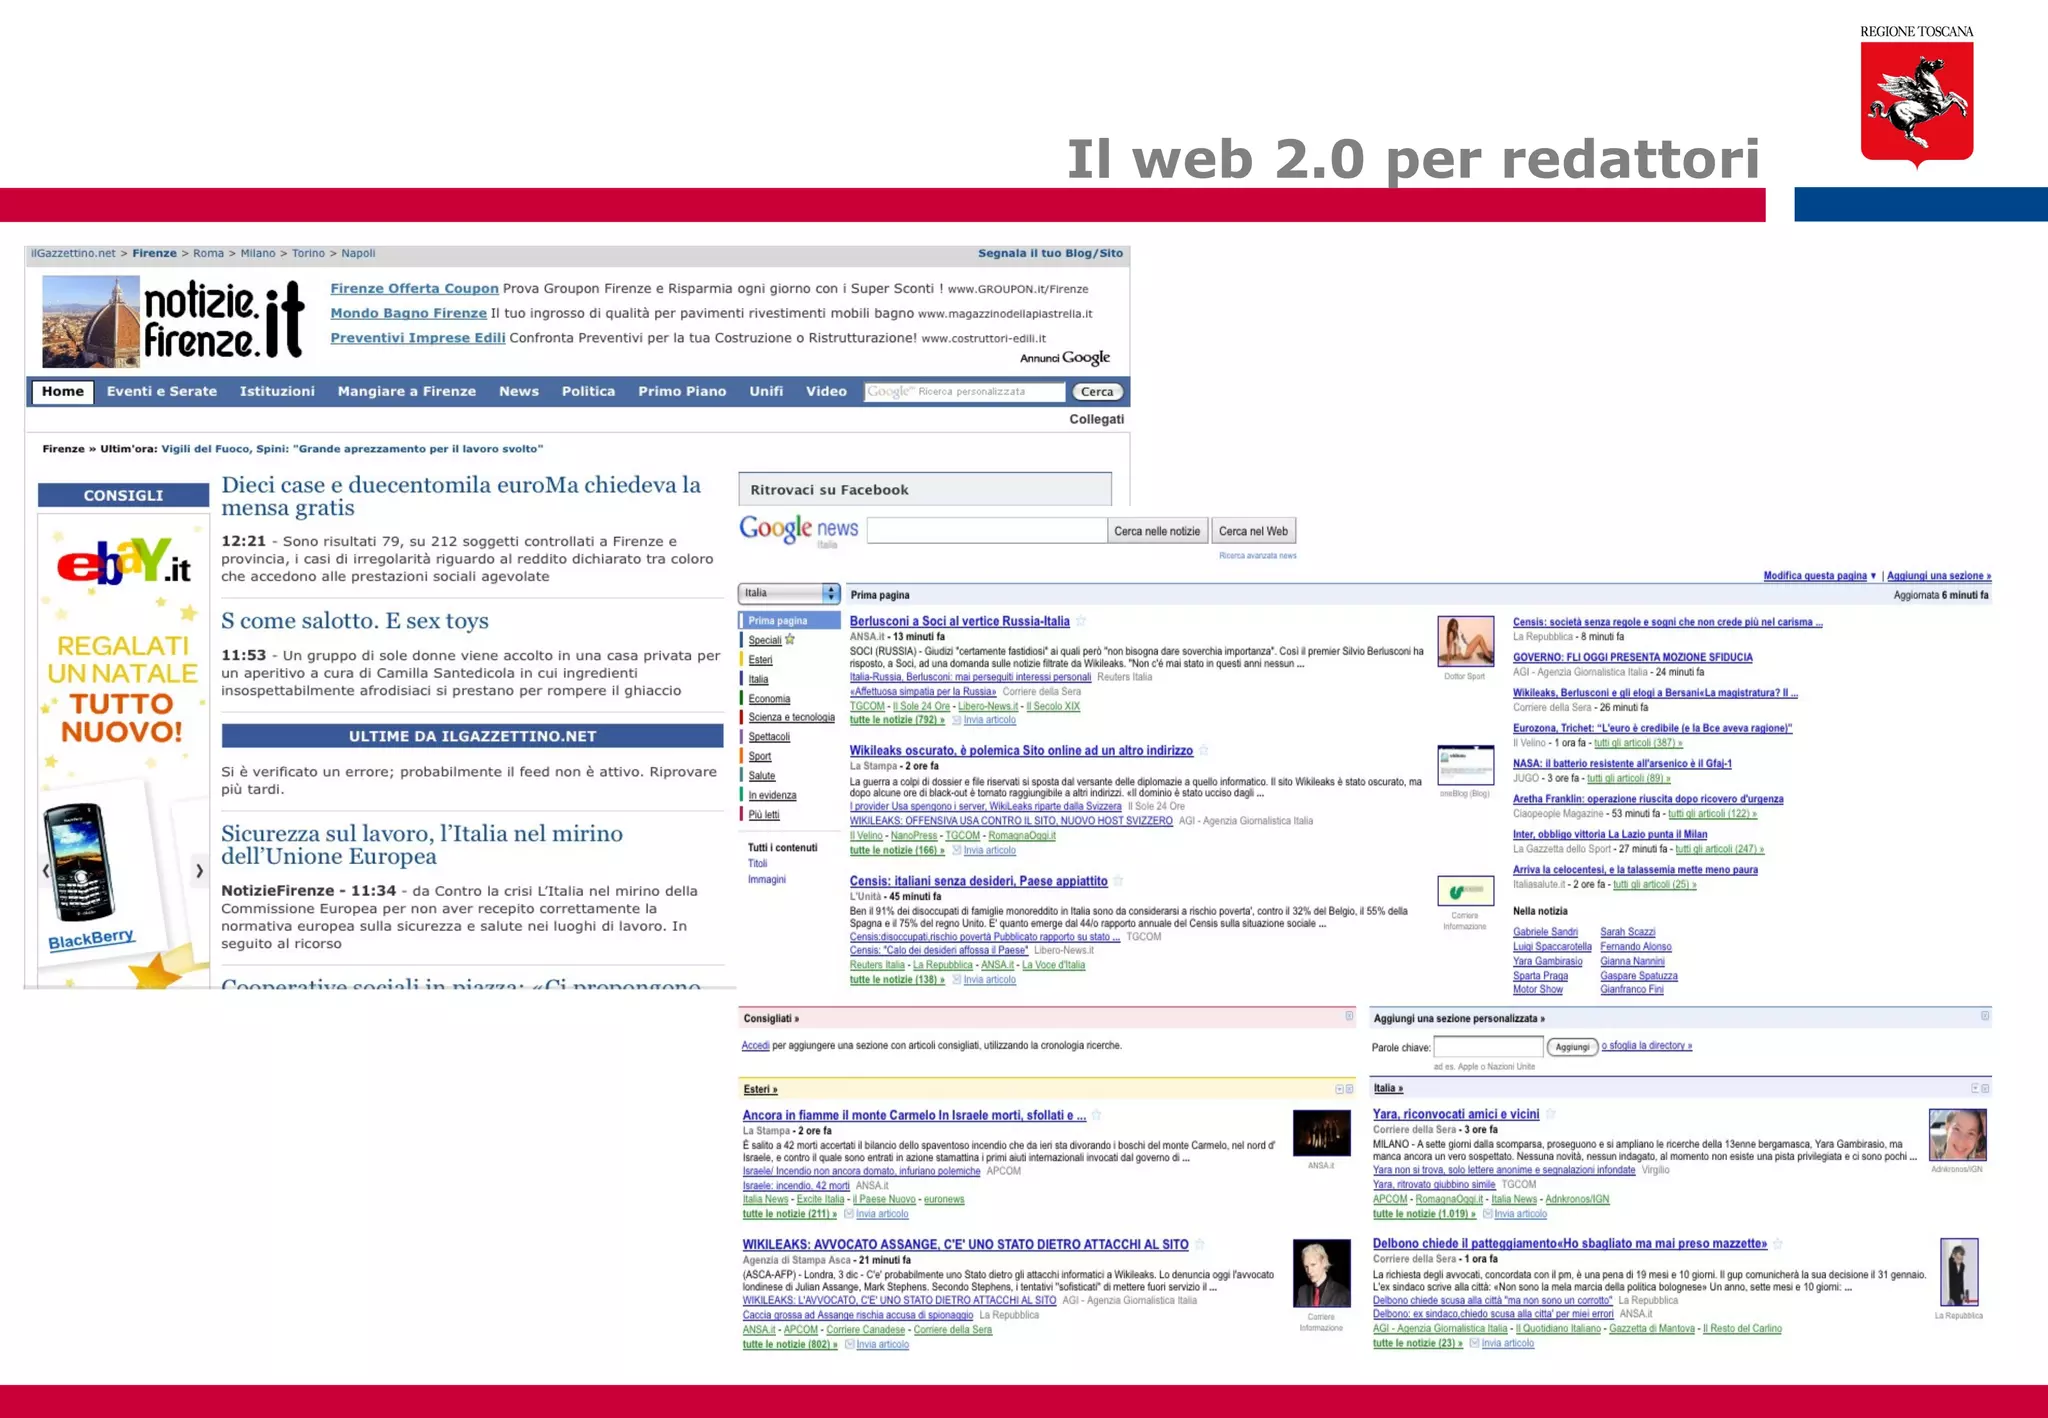This screenshot has height=1418, width=2048.
Task: Select Prima pagina in Google News sidebar
Action: [x=790, y=621]
